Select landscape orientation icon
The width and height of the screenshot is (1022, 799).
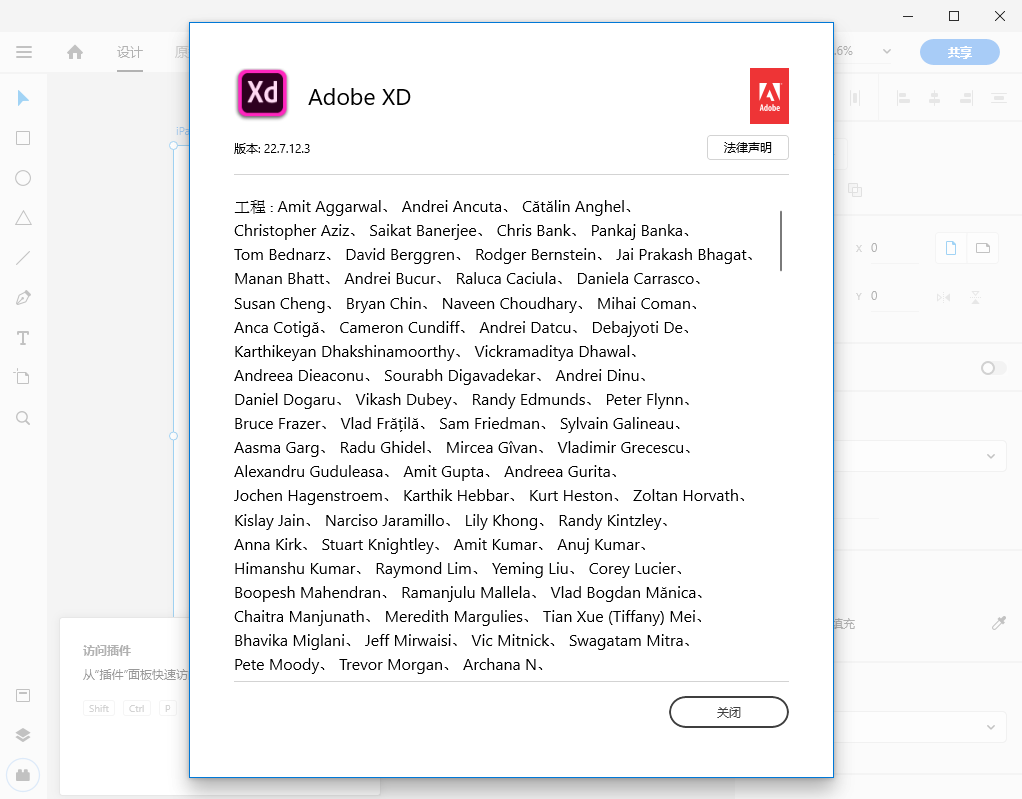tap(982, 248)
